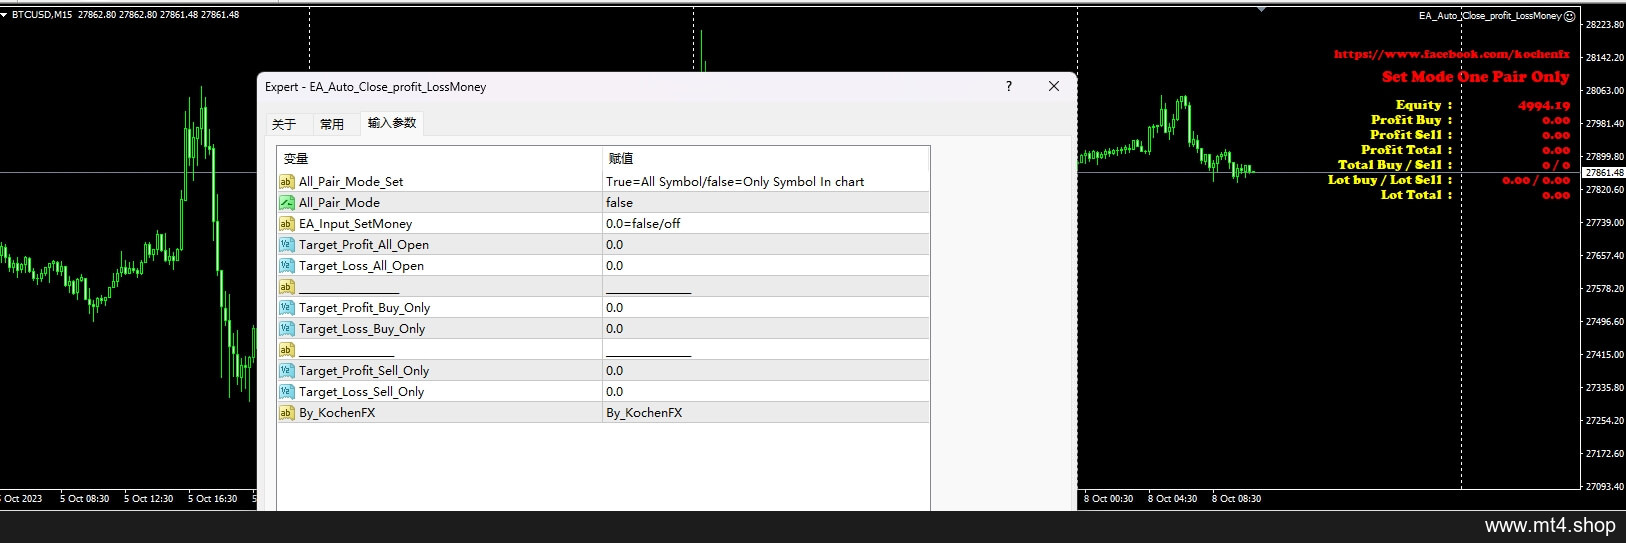Select the EA_Input_SetMoney variable name

tap(355, 224)
